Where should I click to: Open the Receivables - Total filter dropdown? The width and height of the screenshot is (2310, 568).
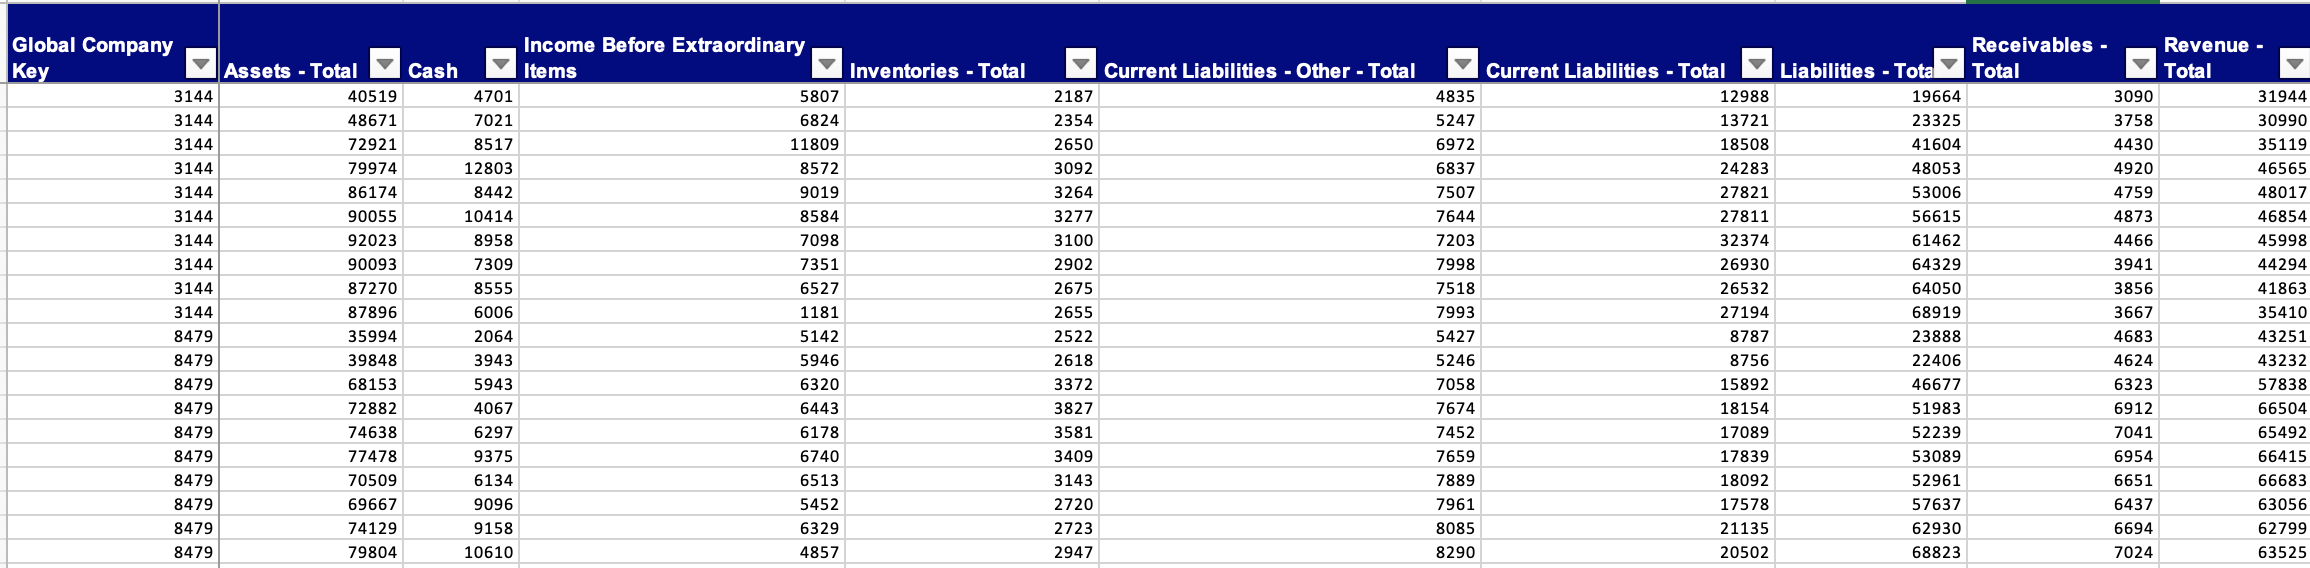point(2140,64)
